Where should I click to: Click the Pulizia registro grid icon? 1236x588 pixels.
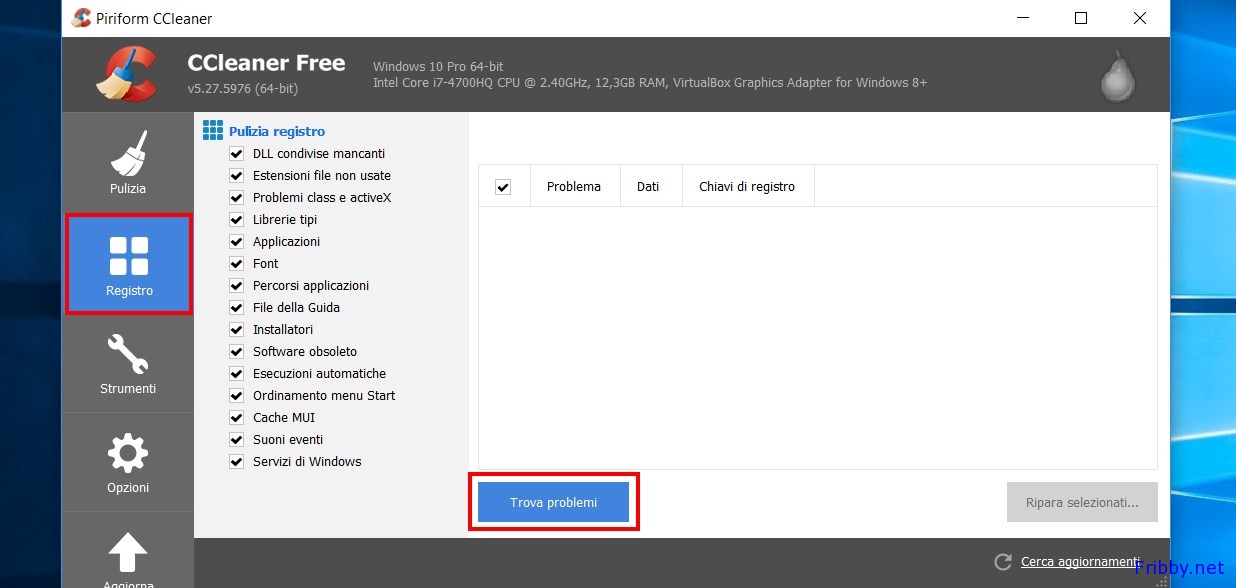pos(213,130)
